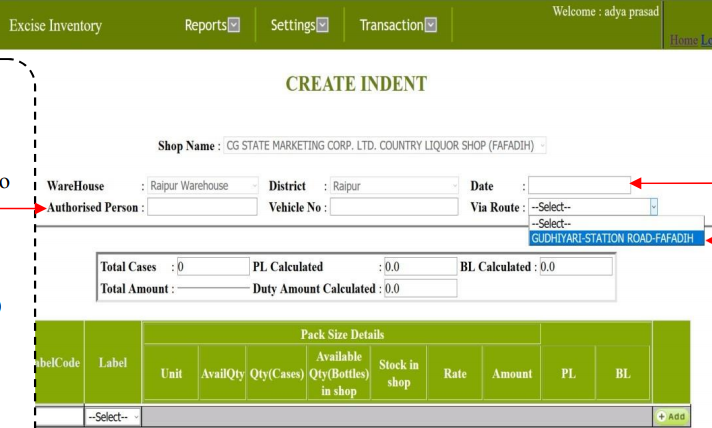
Task: Open the WareHouse dropdown
Action: 203,186
